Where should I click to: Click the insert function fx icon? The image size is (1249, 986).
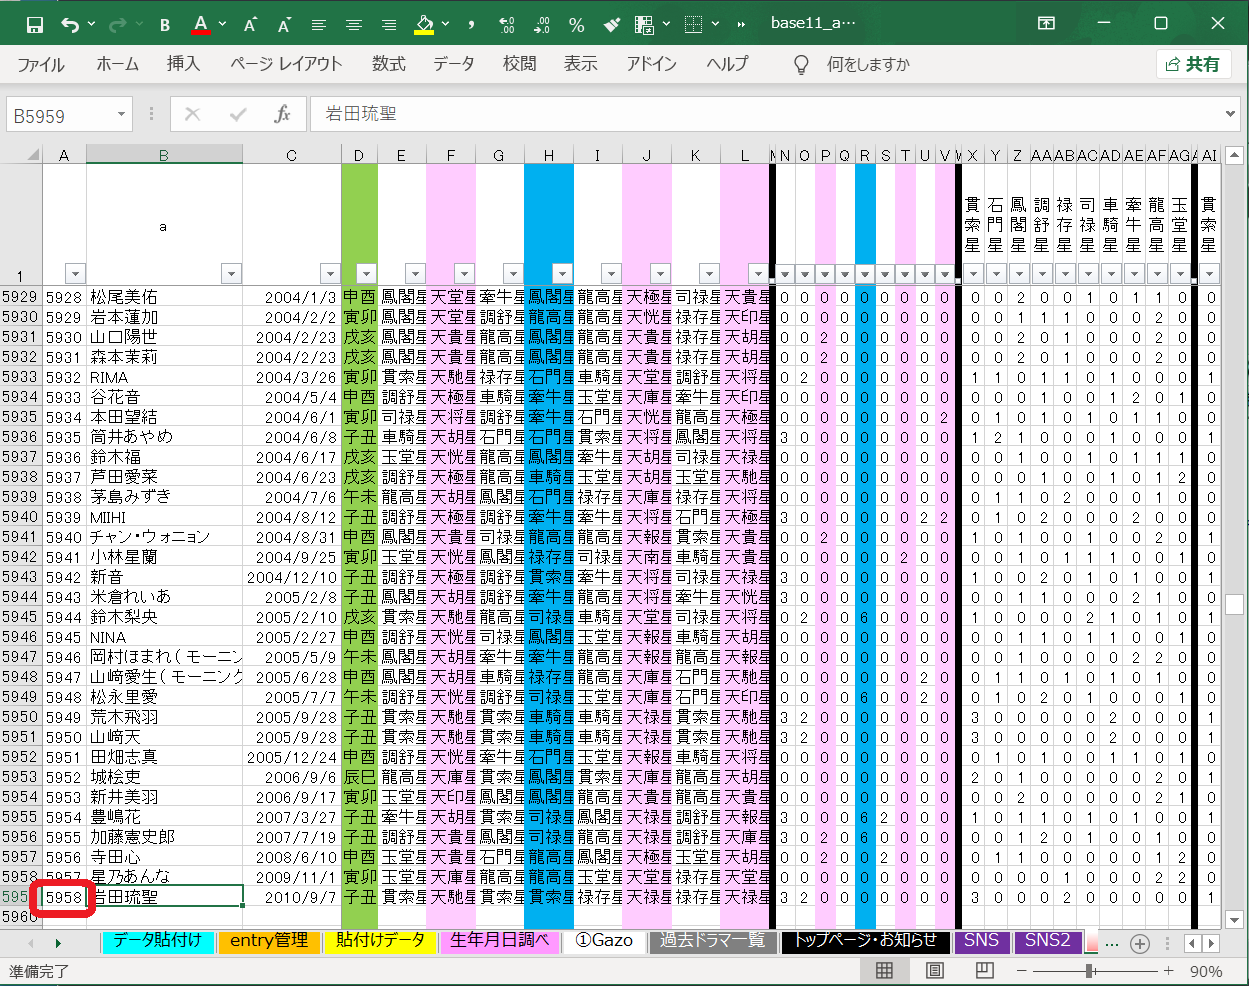pyautogui.click(x=282, y=114)
